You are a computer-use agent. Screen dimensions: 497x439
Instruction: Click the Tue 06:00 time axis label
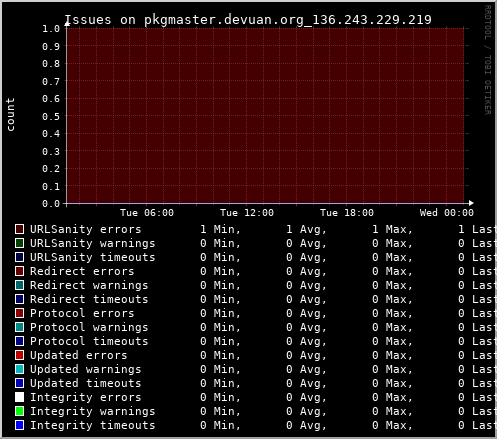pos(147,213)
